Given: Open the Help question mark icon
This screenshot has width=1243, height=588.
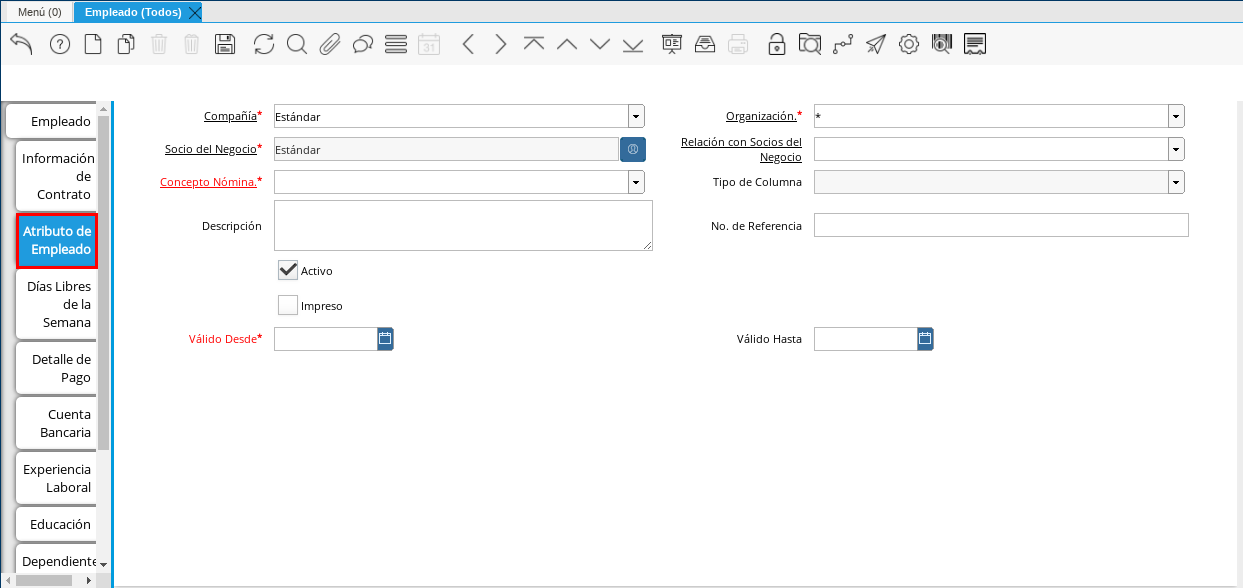Looking at the screenshot, I should click(x=60, y=44).
